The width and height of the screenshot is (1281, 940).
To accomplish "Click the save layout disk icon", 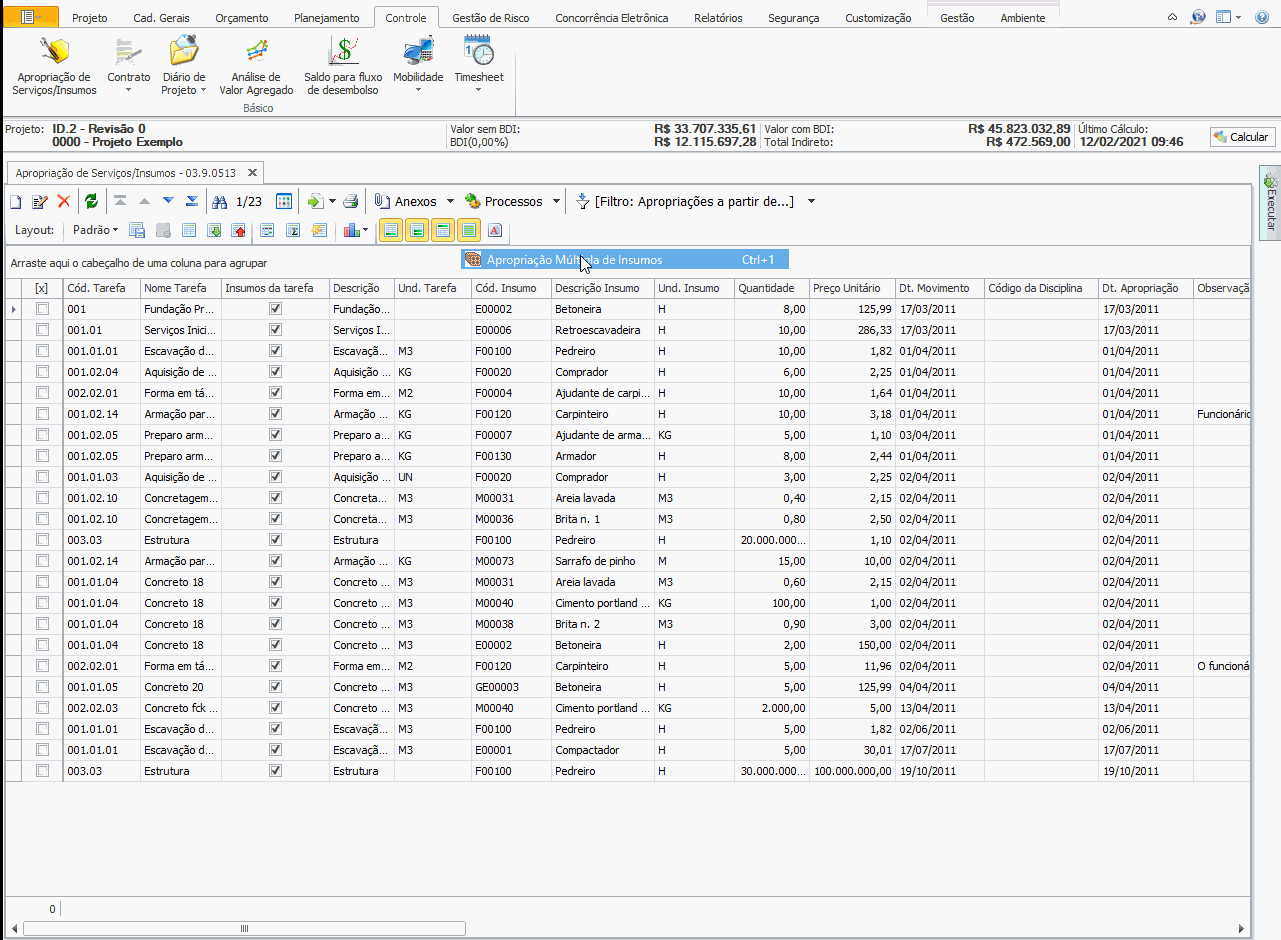I will point(138,231).
